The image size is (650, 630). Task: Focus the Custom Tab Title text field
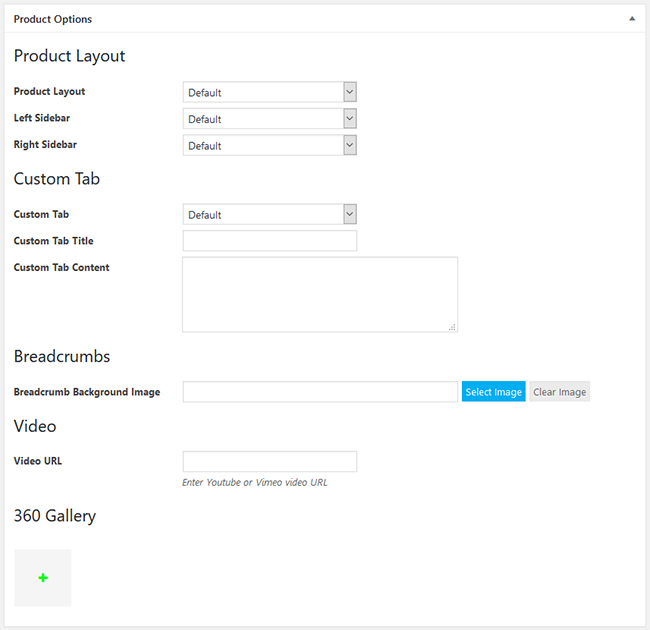pos(269,241)
